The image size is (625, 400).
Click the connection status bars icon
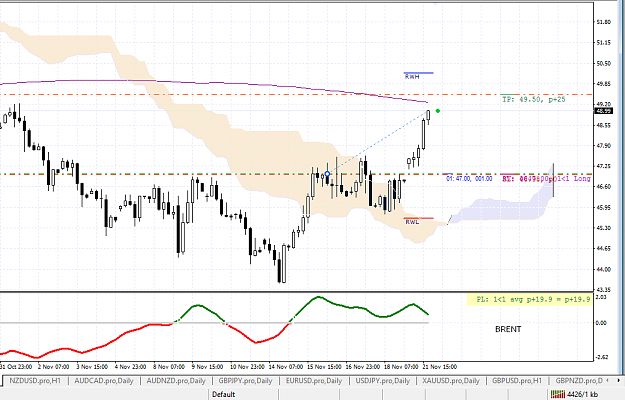pyautogui.click(x=558, y=394)
